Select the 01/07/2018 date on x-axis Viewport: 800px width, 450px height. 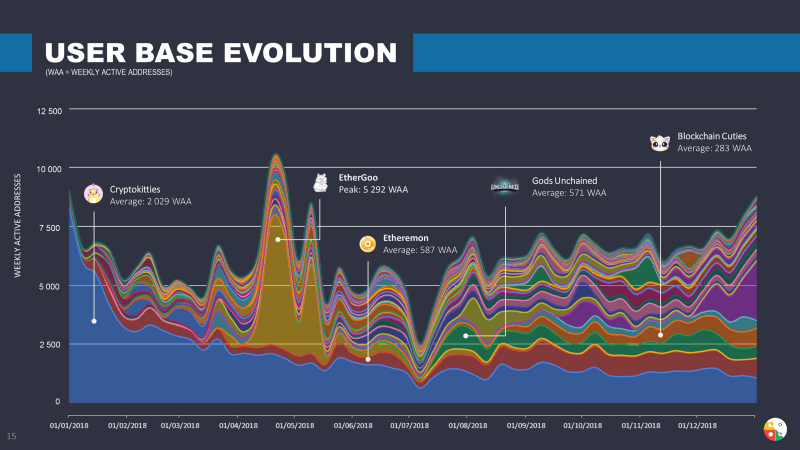408,425
